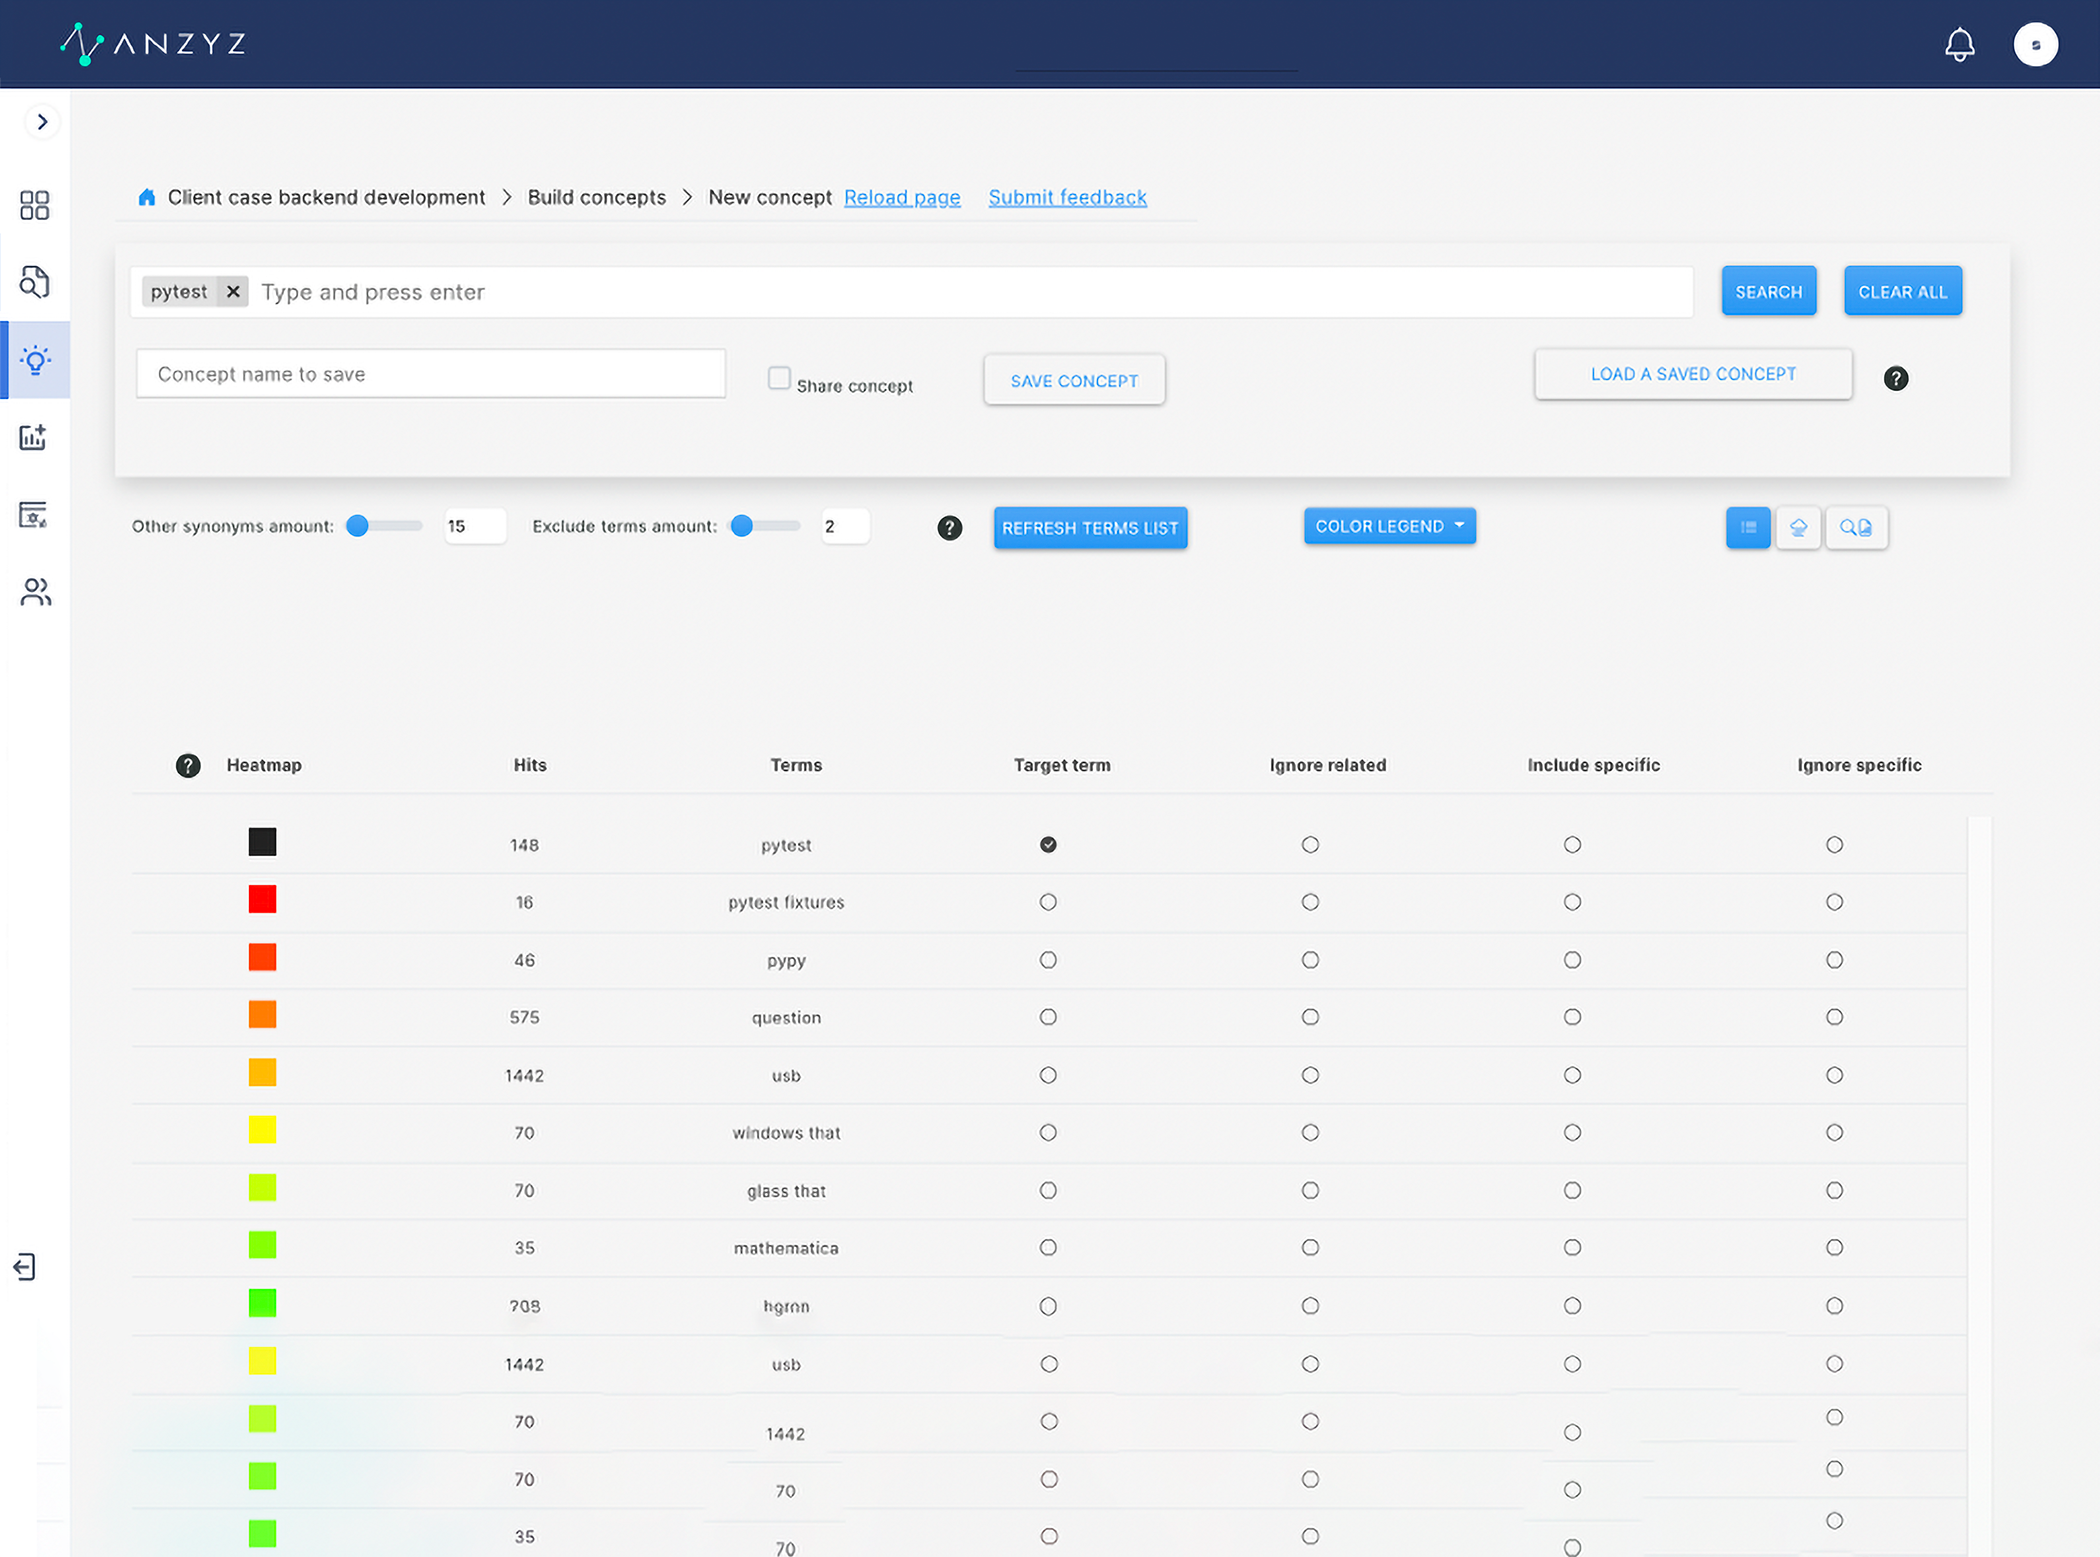Click the SEARCH button

point(1768,291)
